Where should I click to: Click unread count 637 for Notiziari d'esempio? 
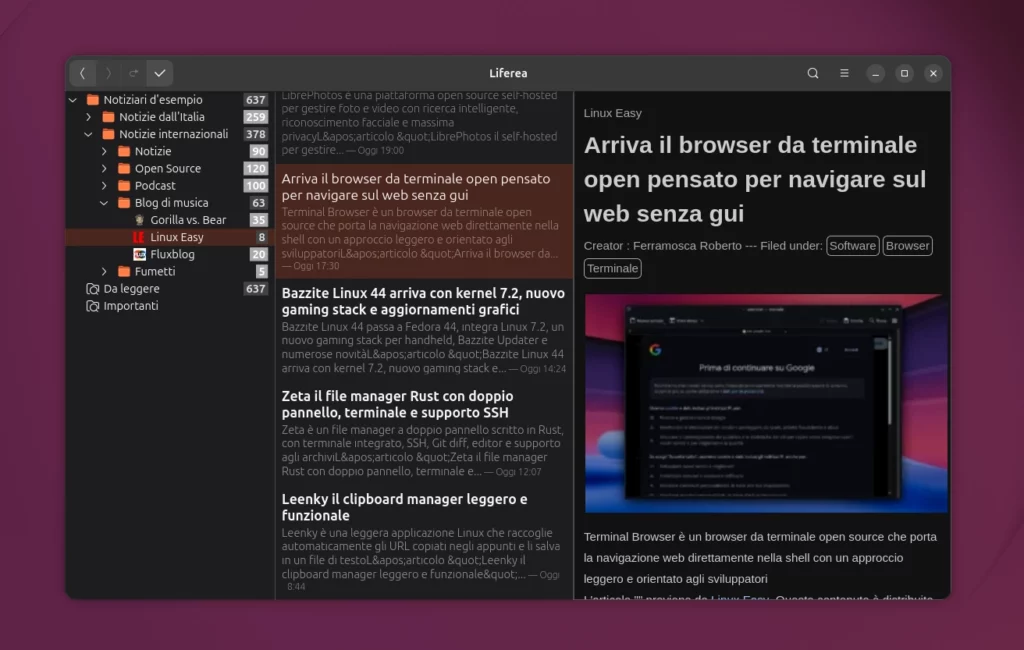(x=255, y=100)
